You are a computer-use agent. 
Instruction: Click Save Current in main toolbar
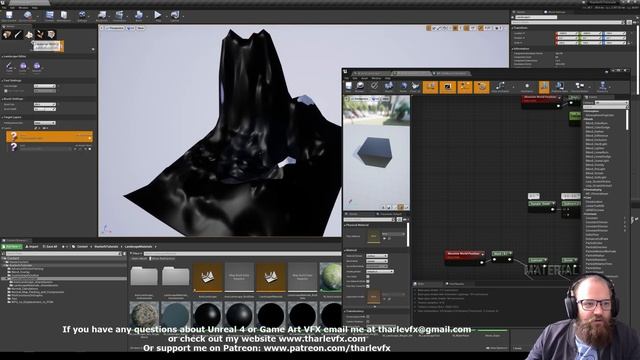click(x=9, y=16)
